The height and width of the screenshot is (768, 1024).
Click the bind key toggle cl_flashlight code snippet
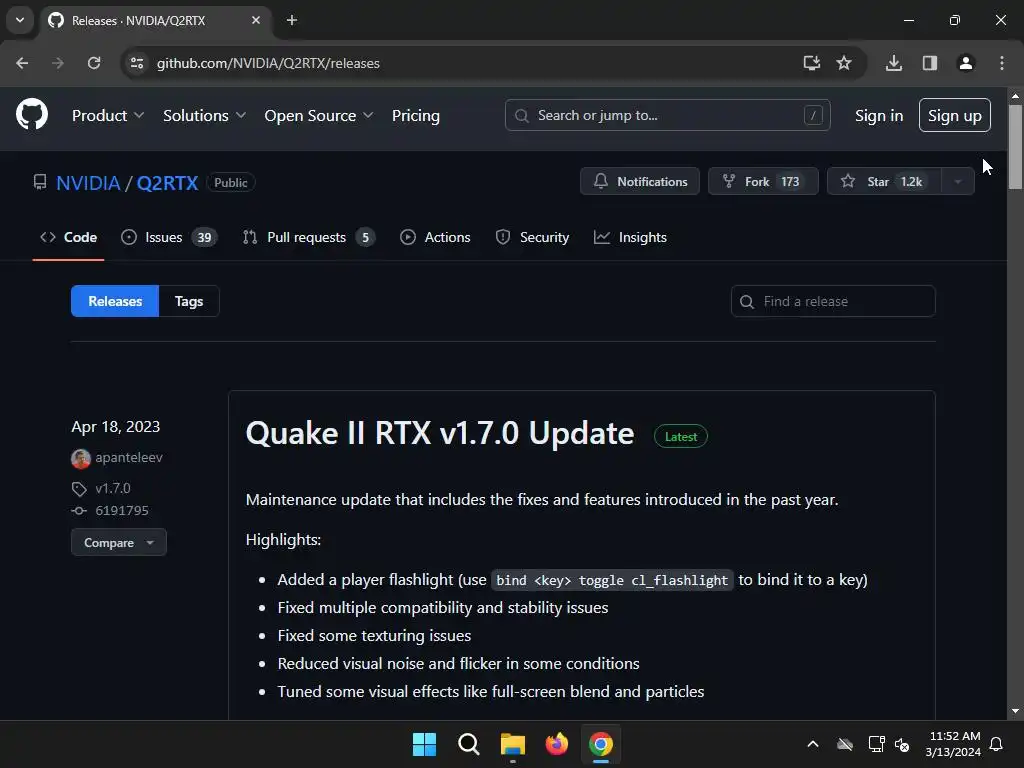click(x=612, y=581)
